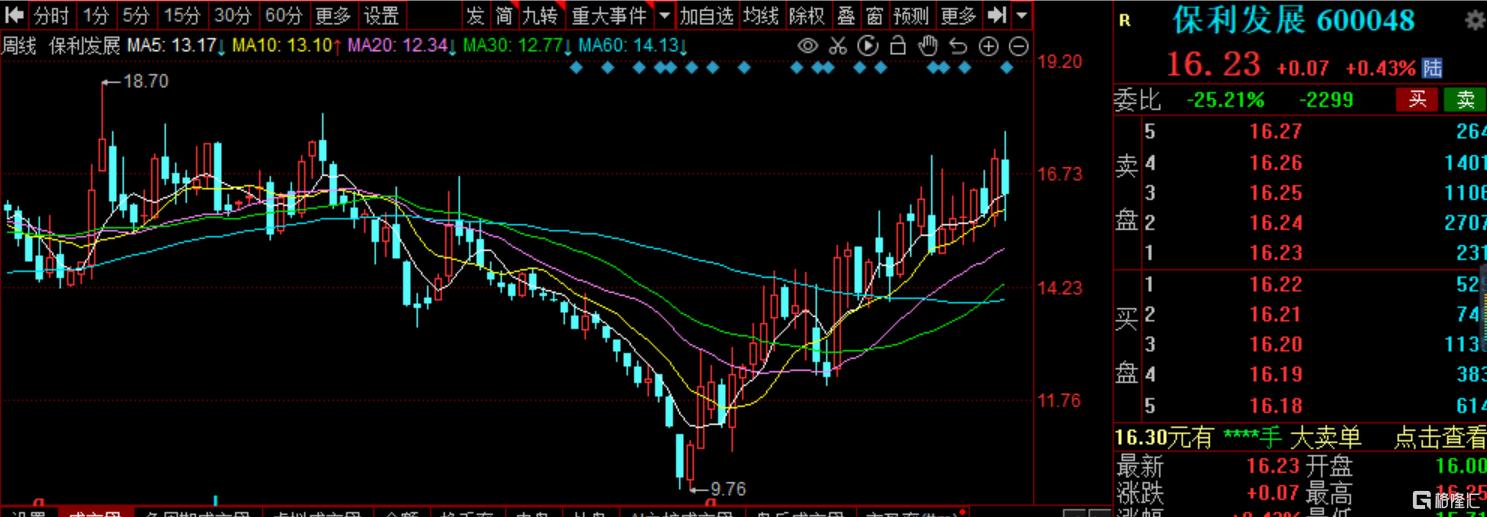Expand the dropdown arrow beside 重大事件

pos(665,15)
